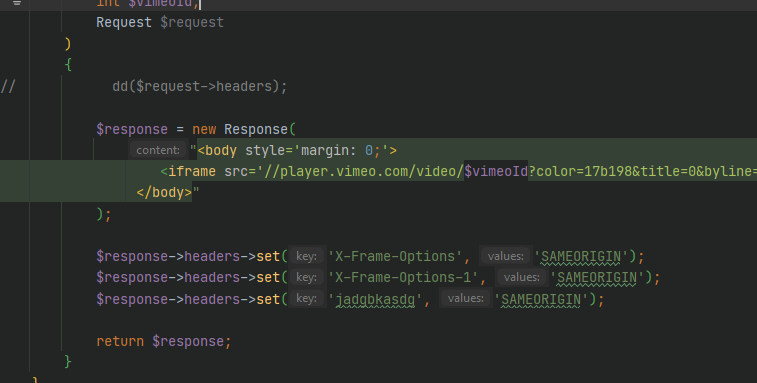Click the Request type hint in parameters
757x383 pixels.
coord(124,22)
